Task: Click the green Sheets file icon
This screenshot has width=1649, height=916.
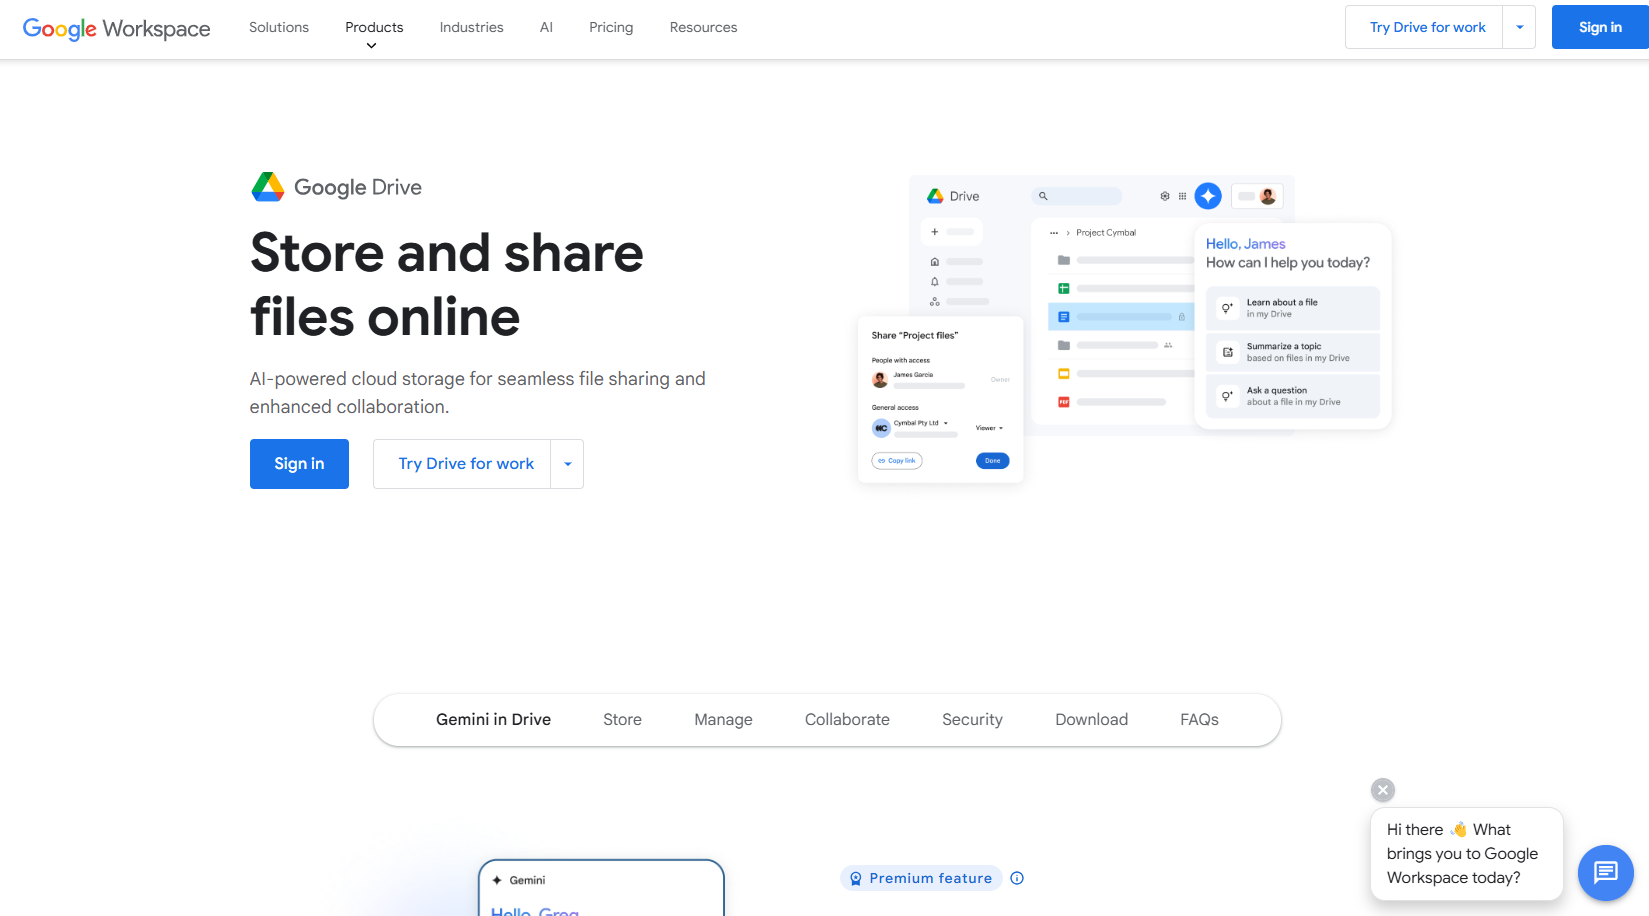Action: (1064, 288)
